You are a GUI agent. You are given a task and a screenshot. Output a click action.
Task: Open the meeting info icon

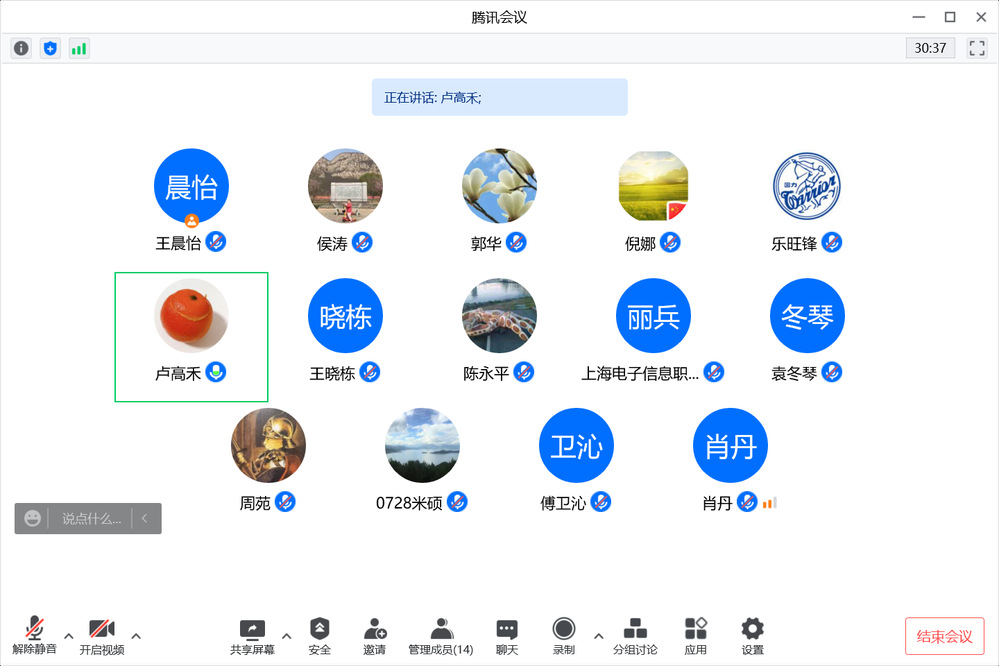click(x=21, y=48)
